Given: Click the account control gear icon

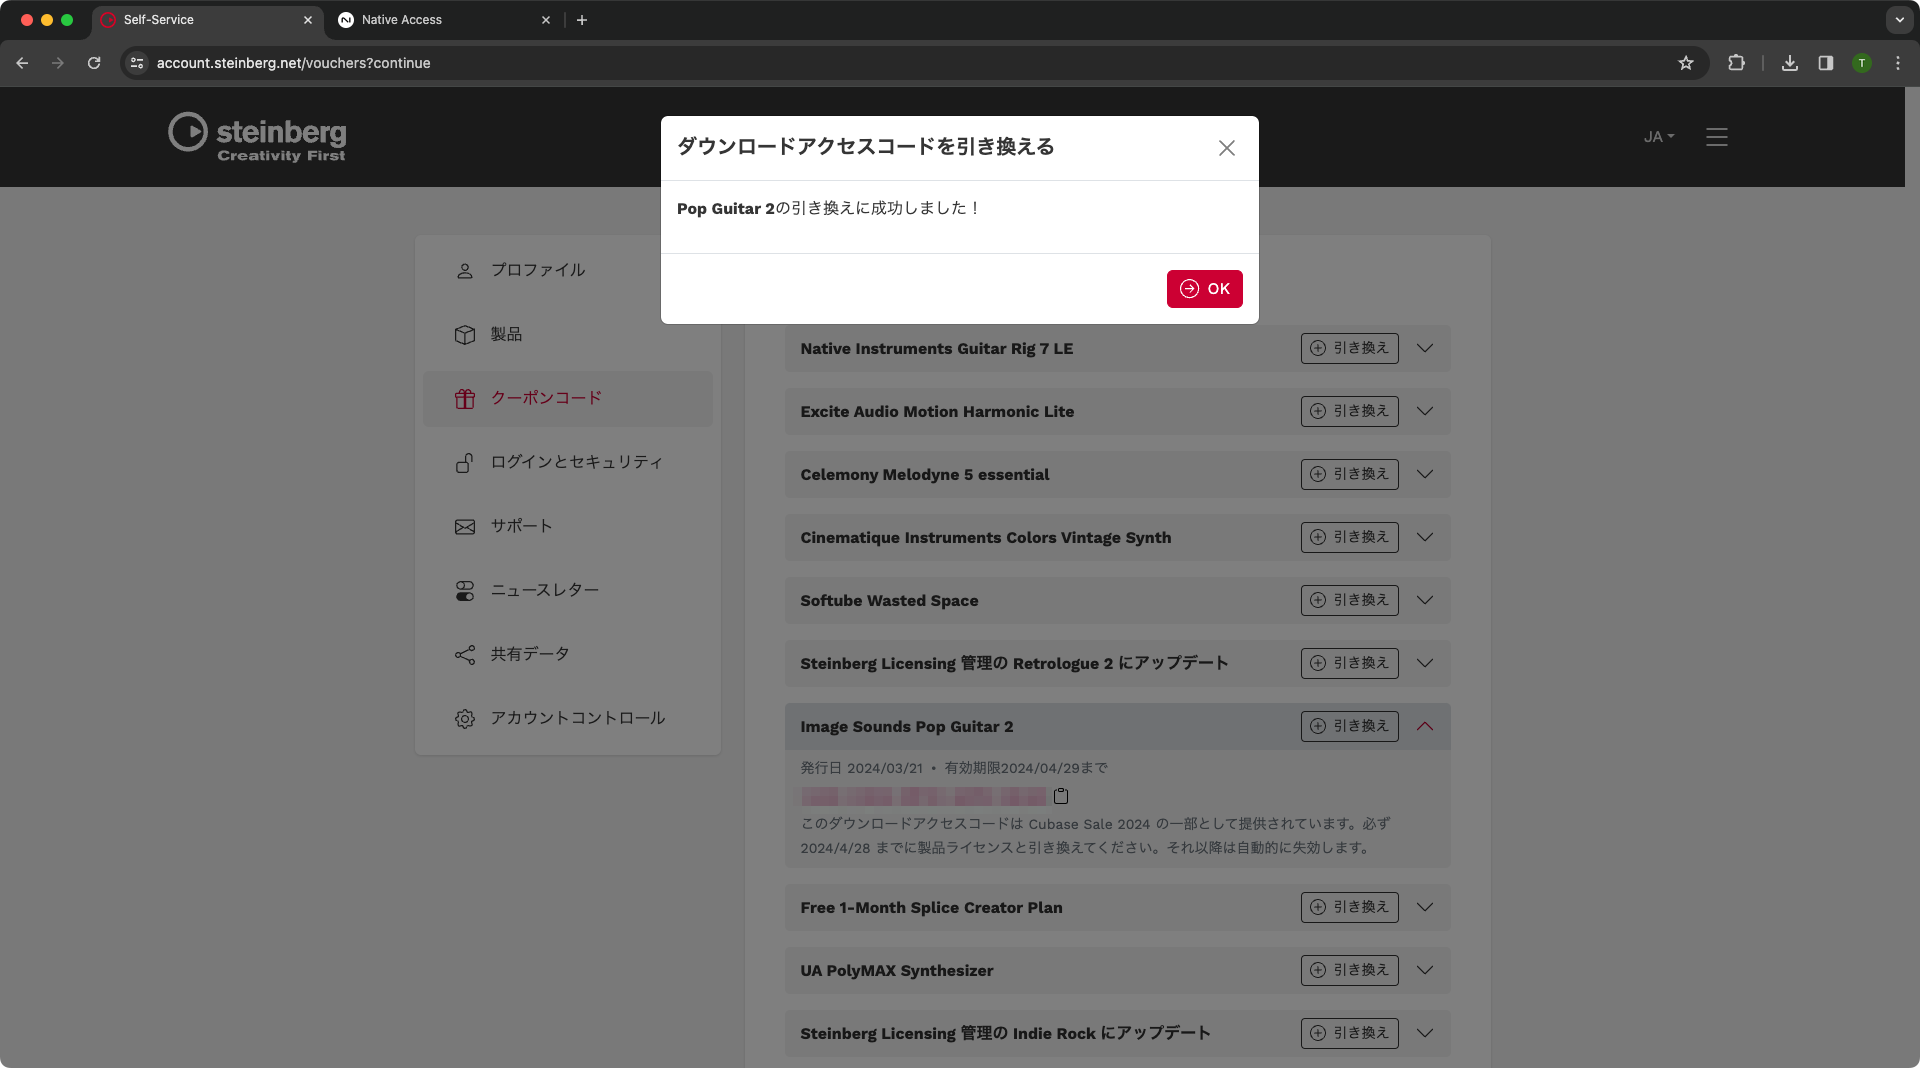Looking at the screenshot, I should (465, 719).
